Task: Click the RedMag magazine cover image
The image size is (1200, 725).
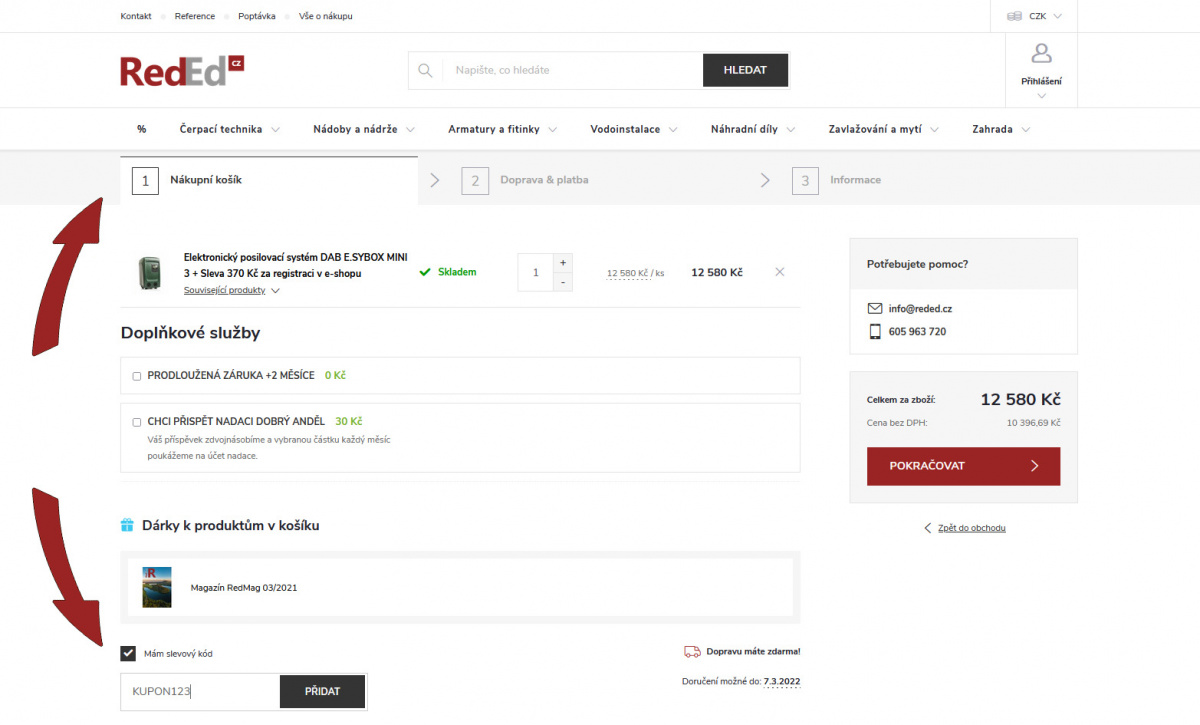Action: (157, 587)
